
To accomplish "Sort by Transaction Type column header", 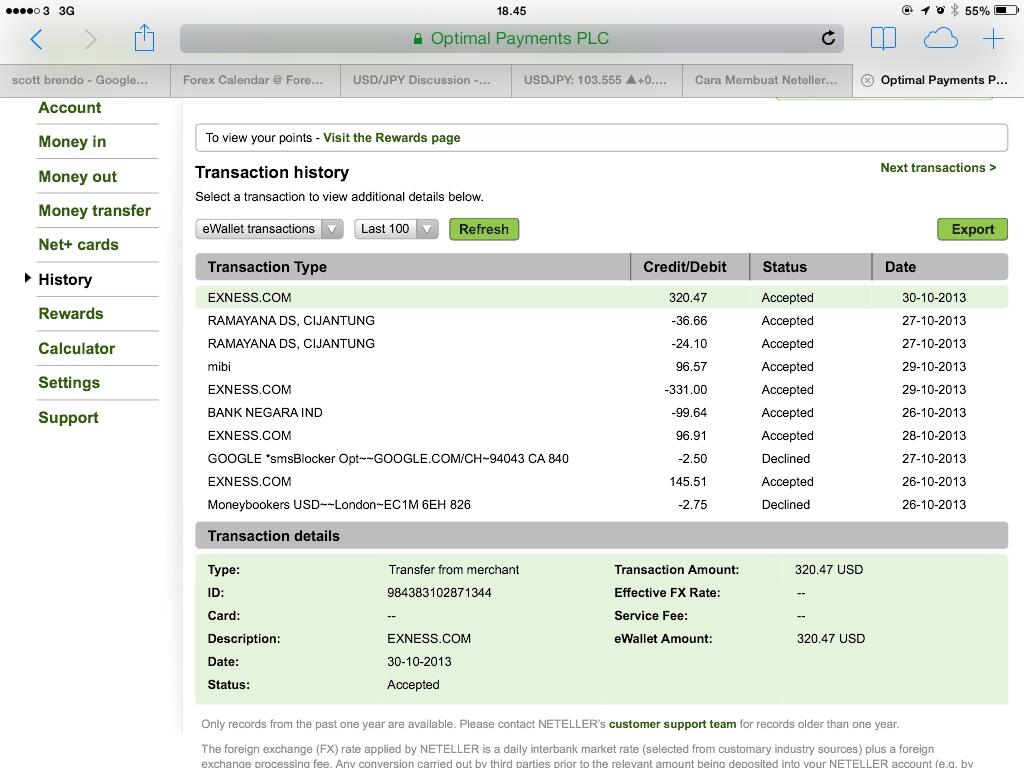I will [413, 267].
